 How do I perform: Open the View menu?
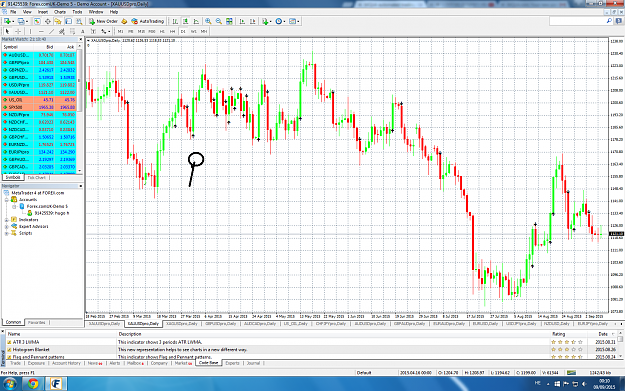(x=27, y=12)
